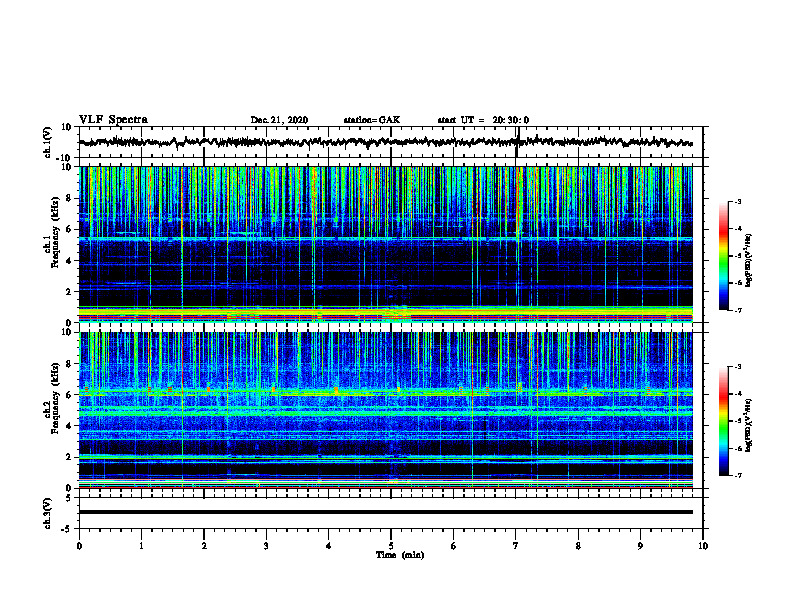Select the "Dec. 21, 2020" date label
The height and width of the screenshot is (612, 792).
[x=279, y=120]
